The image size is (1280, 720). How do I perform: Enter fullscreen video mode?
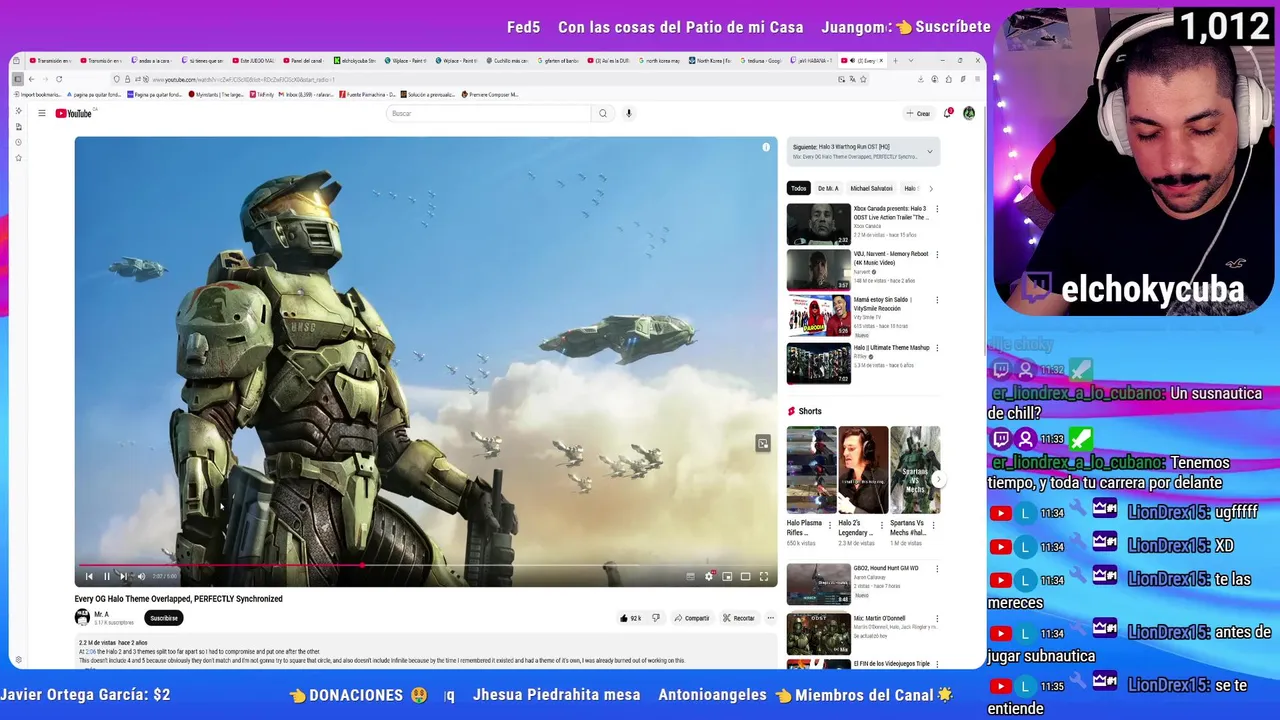pyautogui.click(x=764, y=576)
